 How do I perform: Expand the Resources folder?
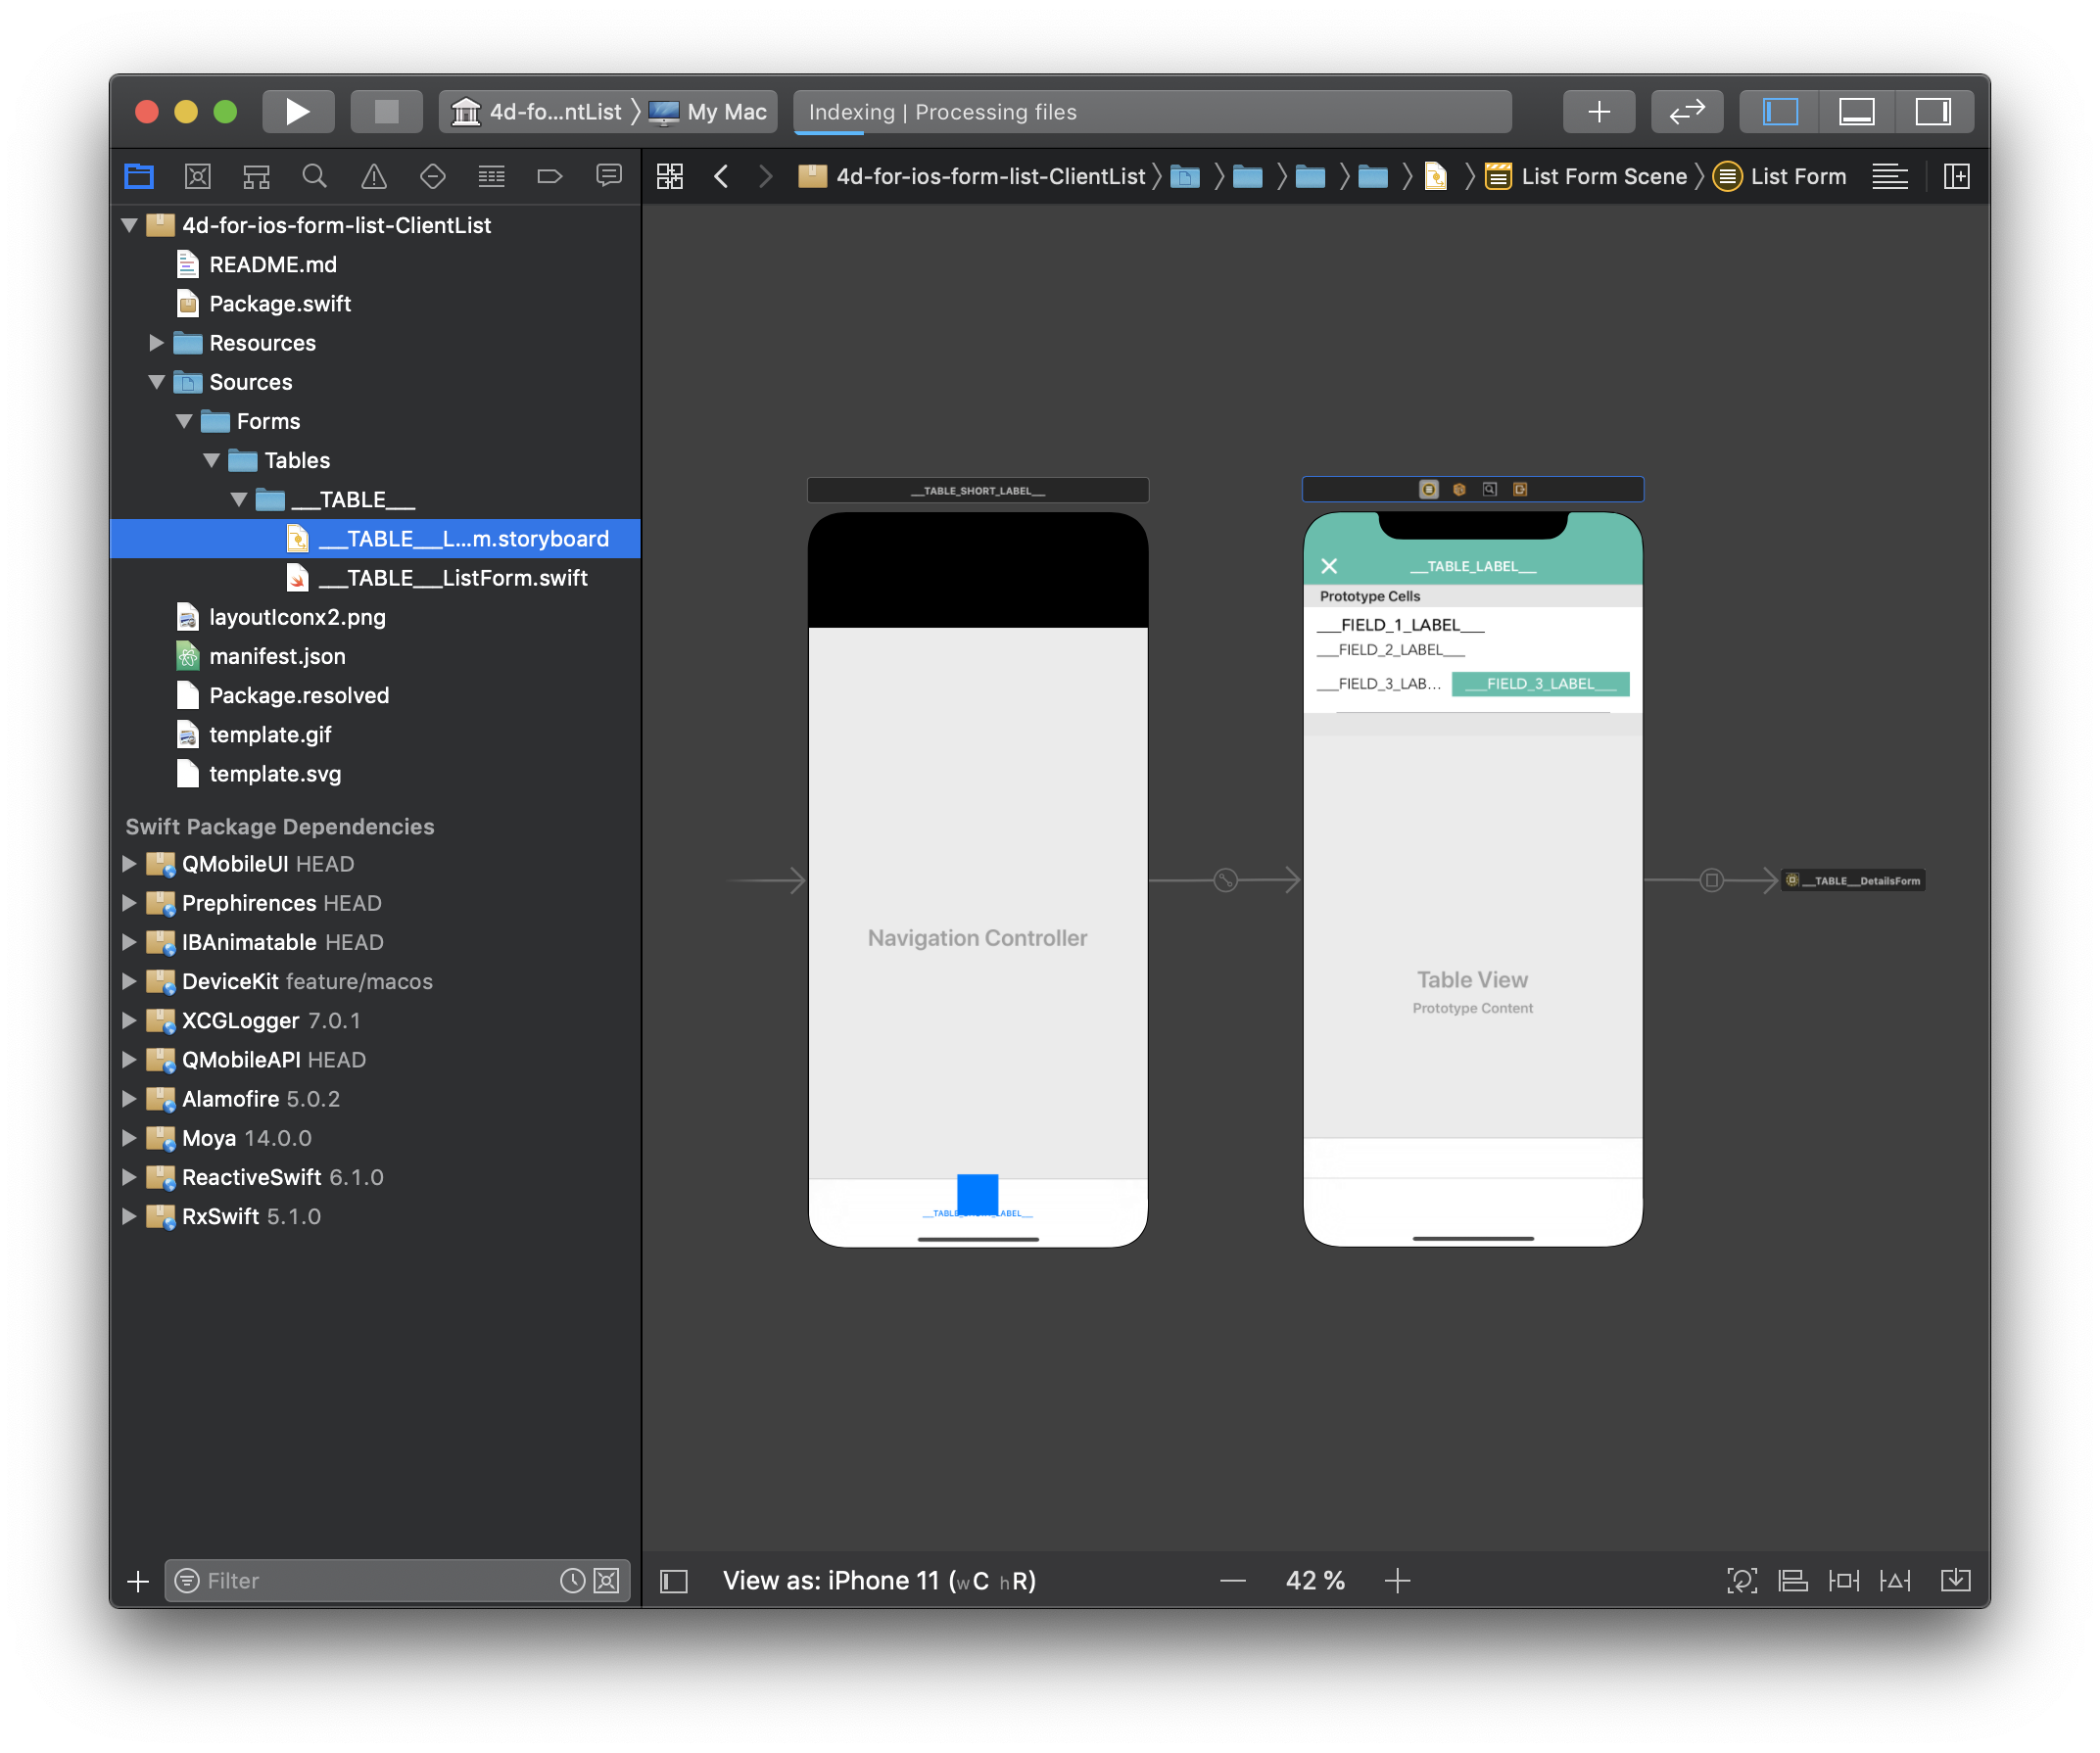coord(156,343)
